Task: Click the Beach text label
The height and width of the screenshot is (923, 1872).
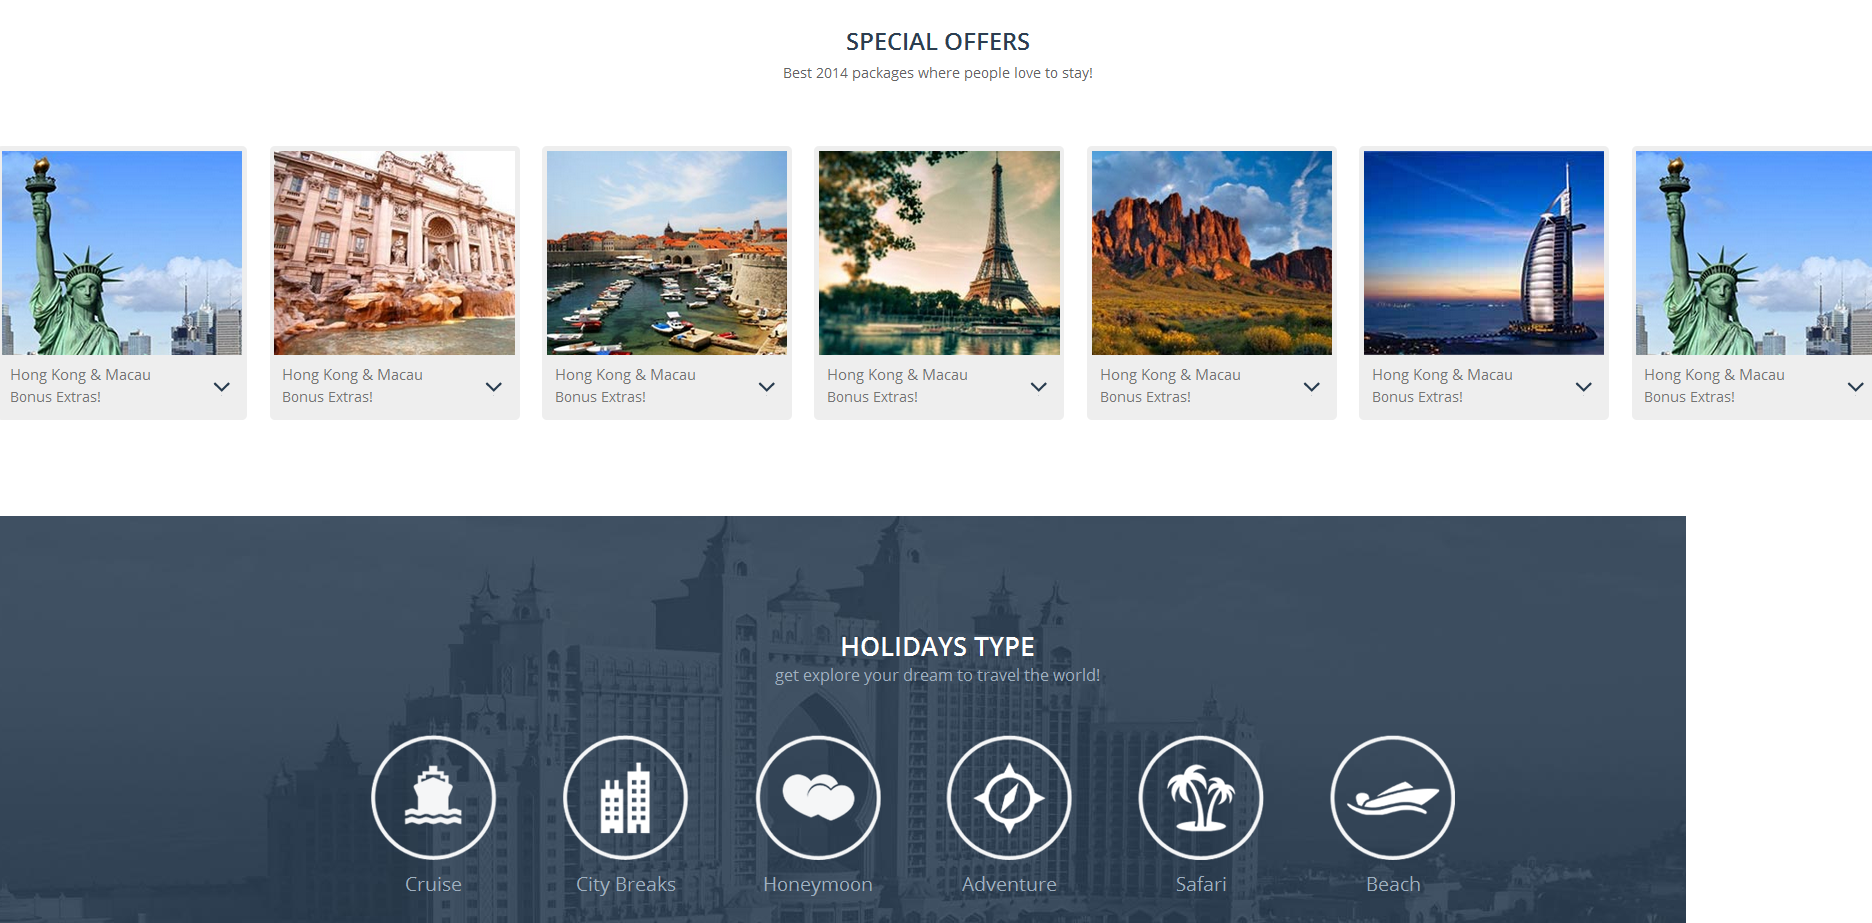Action: click(1393, 884)
